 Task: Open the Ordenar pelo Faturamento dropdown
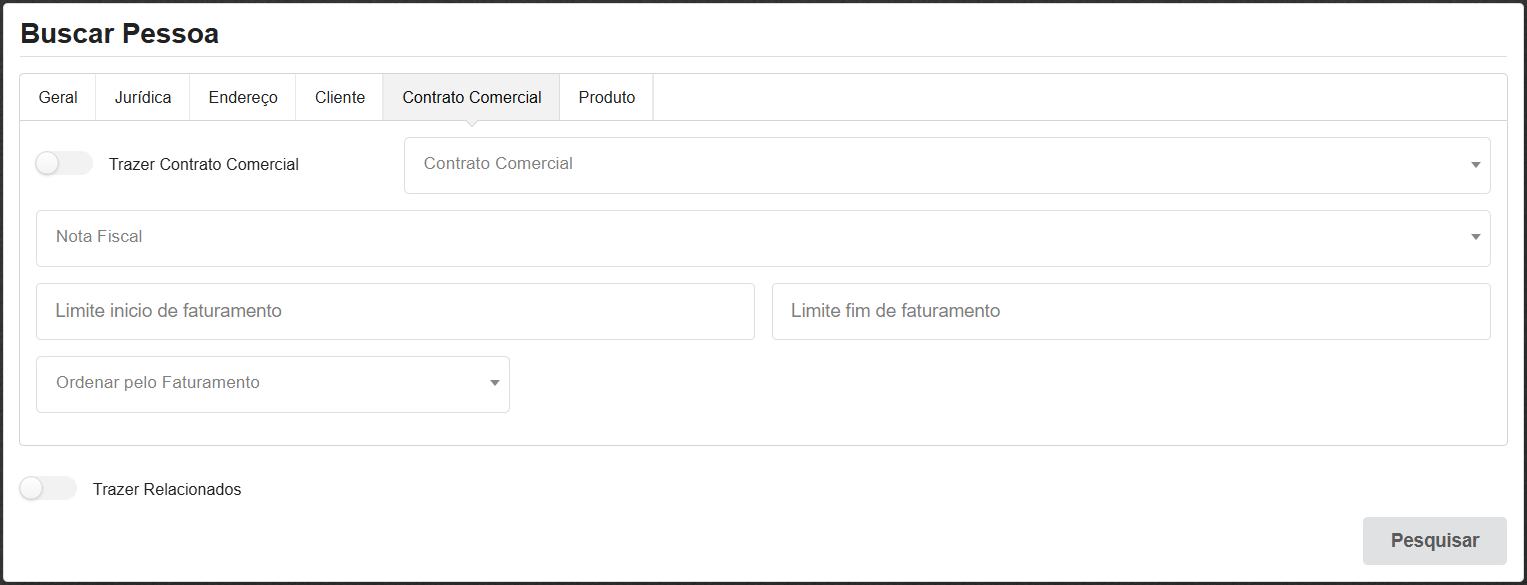click(x=260, y=384)
